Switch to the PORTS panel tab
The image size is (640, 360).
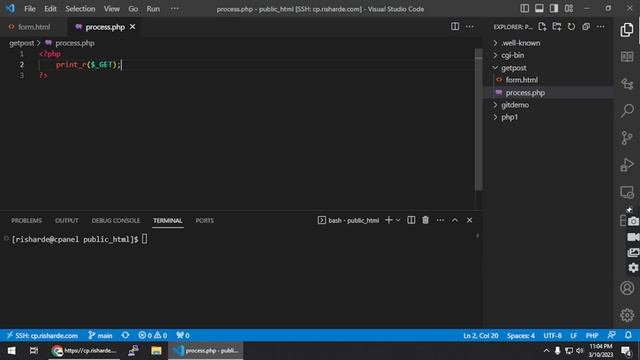coord(204,220)
